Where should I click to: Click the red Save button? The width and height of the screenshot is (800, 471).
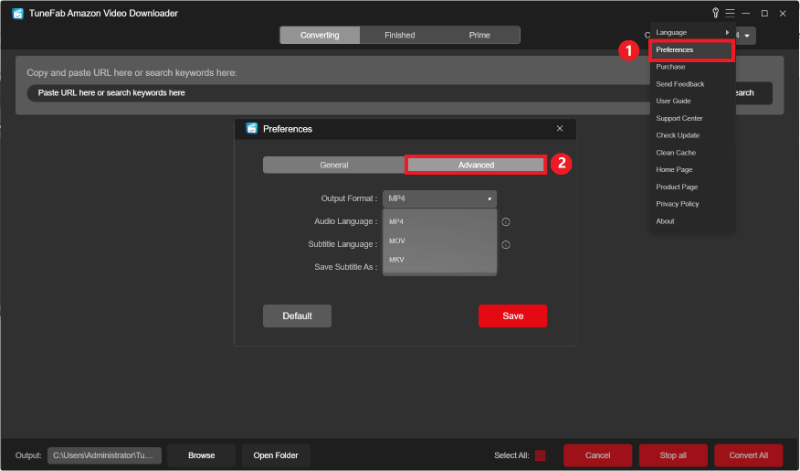click(x=513, y=316)
